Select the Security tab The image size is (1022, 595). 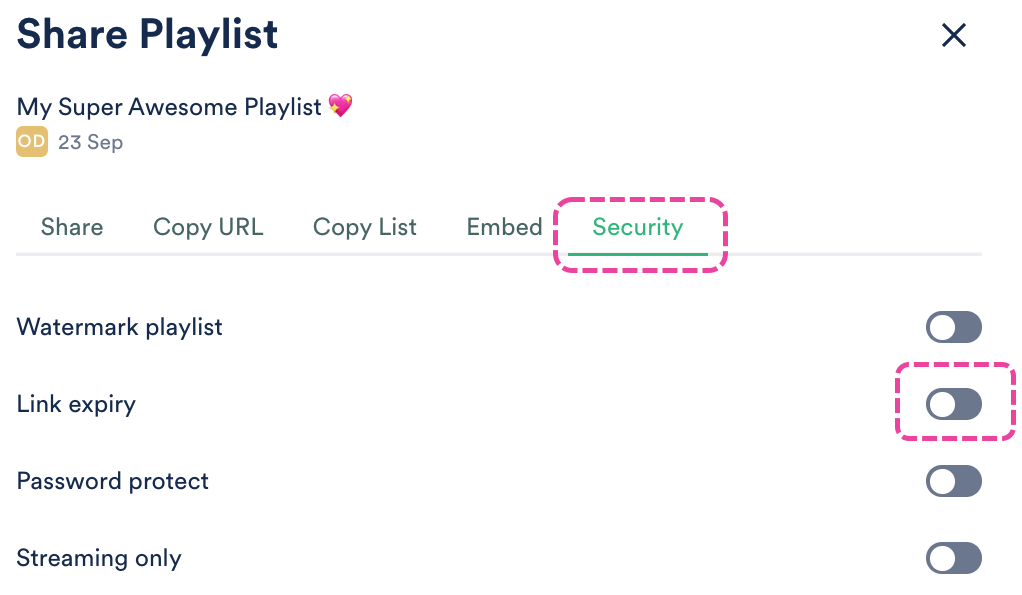[x=637, y=227]
